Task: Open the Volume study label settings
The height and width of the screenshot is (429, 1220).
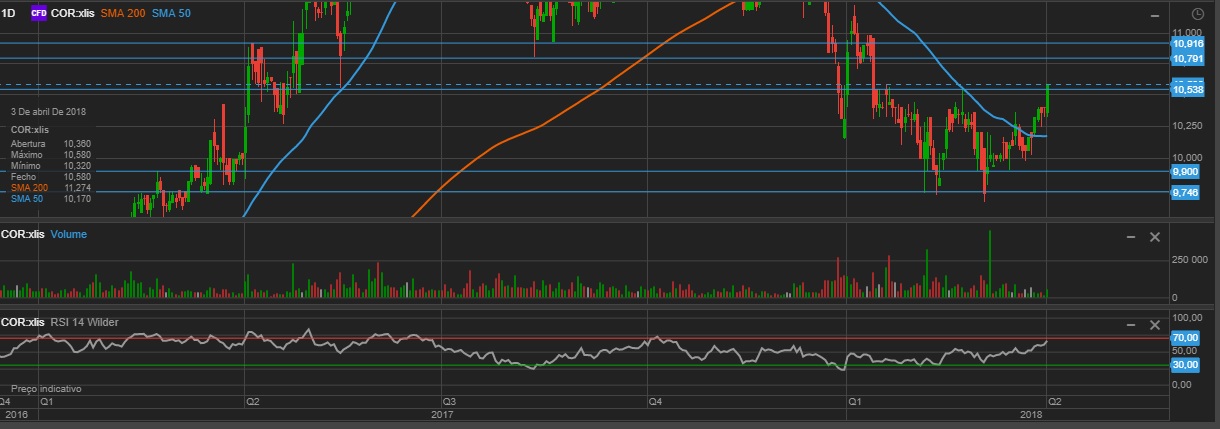Action: click(x=68, y=234)
